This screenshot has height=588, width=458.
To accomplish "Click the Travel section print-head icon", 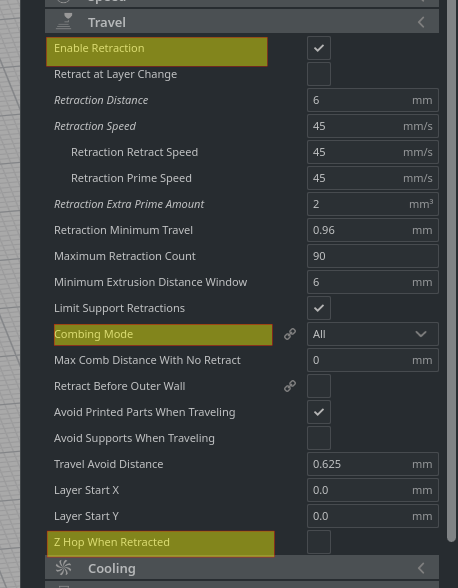I will pos(65,21).
